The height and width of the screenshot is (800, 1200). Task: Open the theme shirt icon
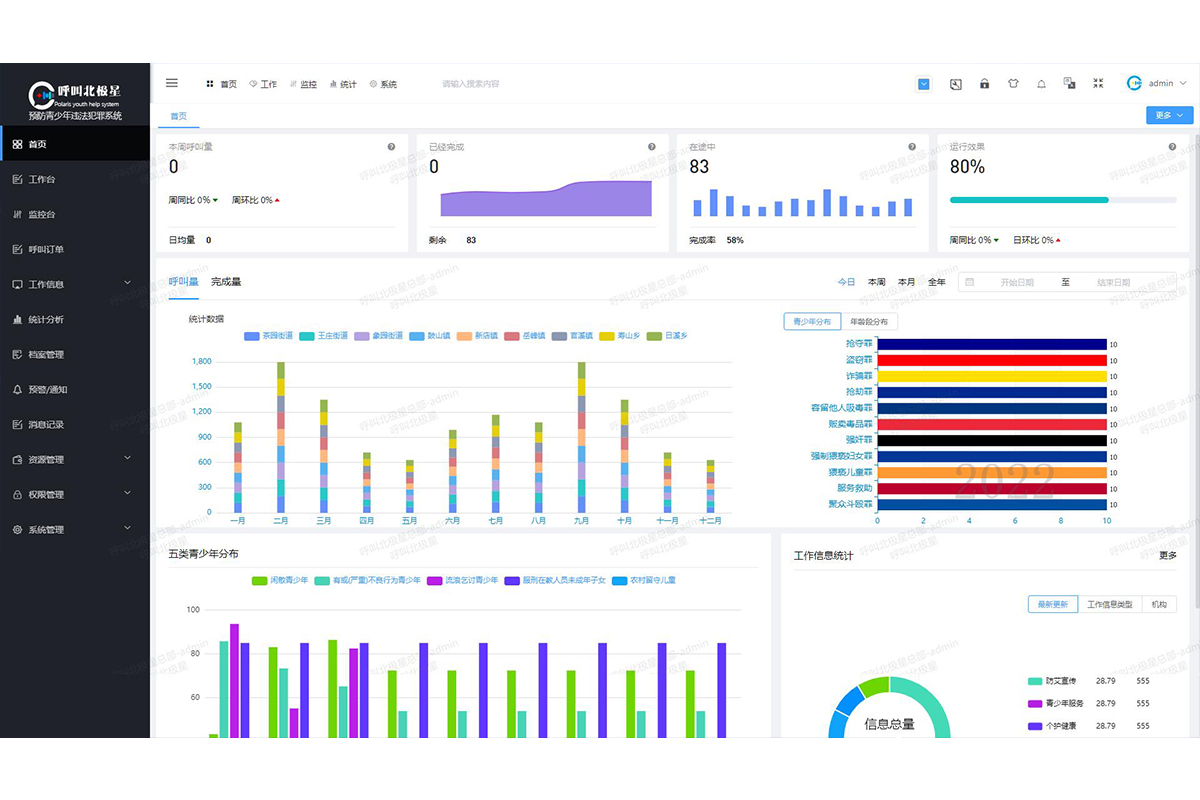(x=1012, y=84)
